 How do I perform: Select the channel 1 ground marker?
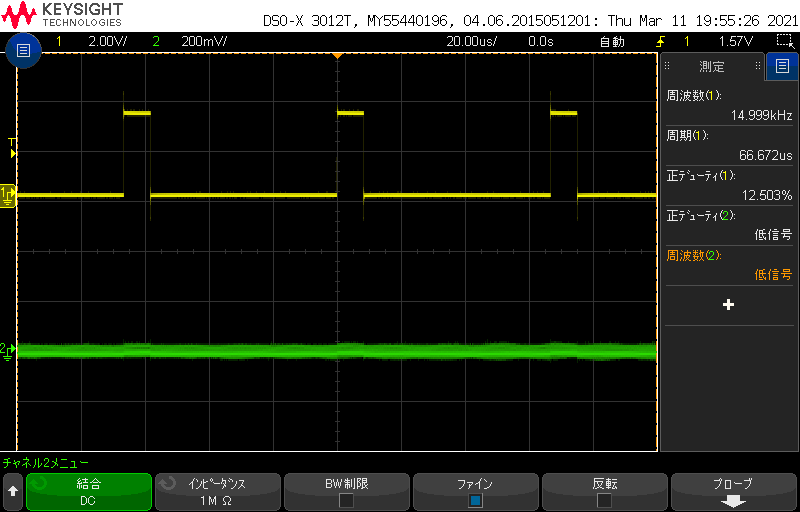tap(8, 193)
